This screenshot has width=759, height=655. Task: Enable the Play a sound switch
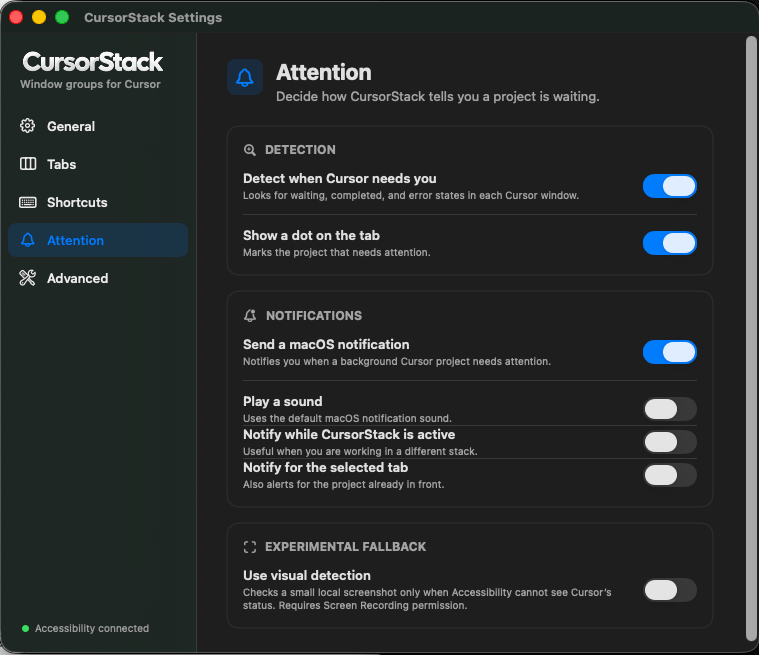pyautogui.click(x=669, y=409)
